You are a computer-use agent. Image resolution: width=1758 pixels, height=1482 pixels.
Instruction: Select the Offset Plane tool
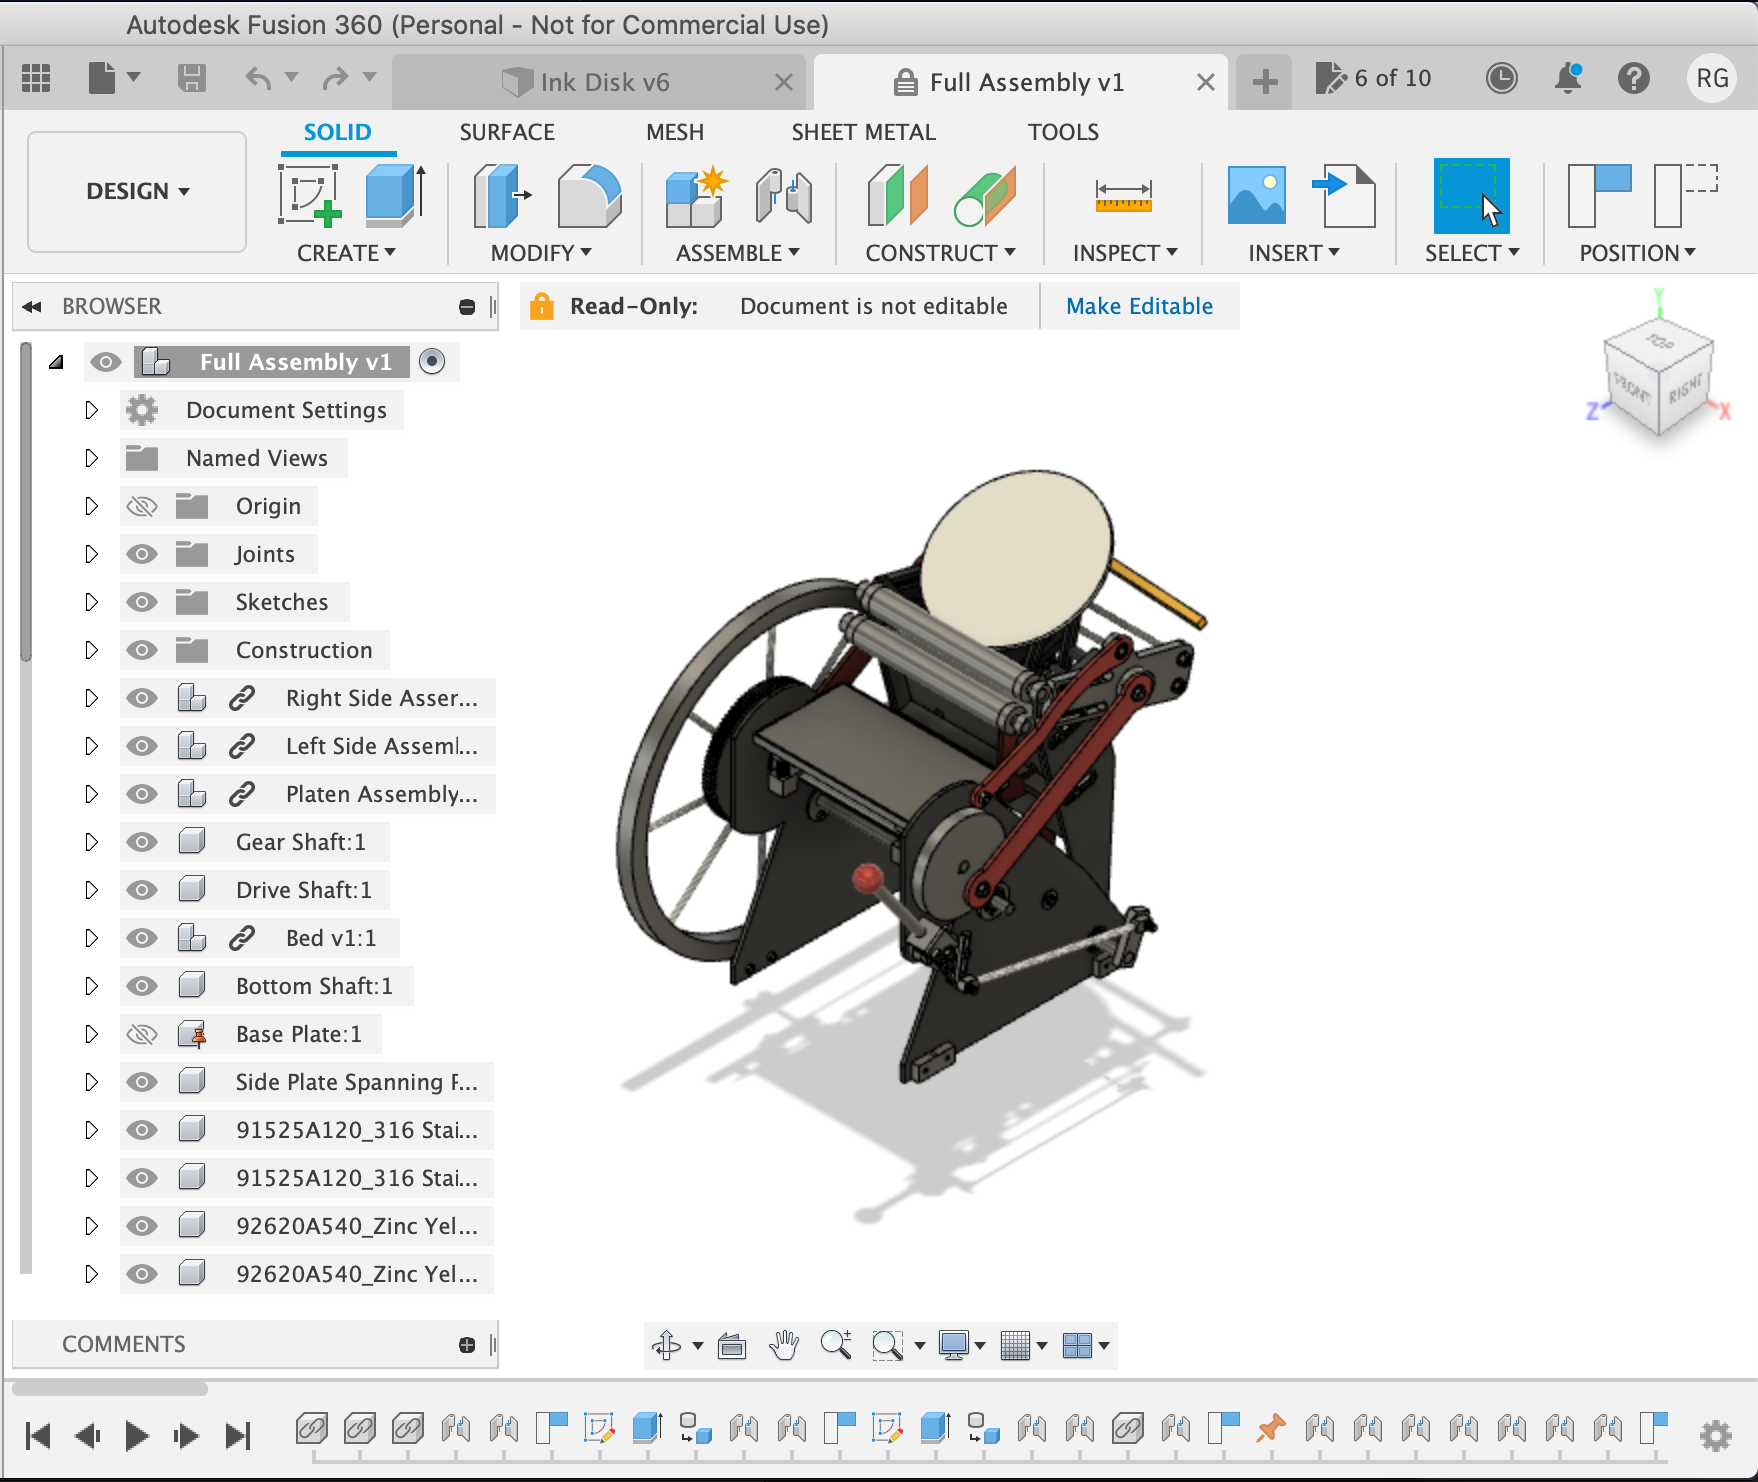897,195
